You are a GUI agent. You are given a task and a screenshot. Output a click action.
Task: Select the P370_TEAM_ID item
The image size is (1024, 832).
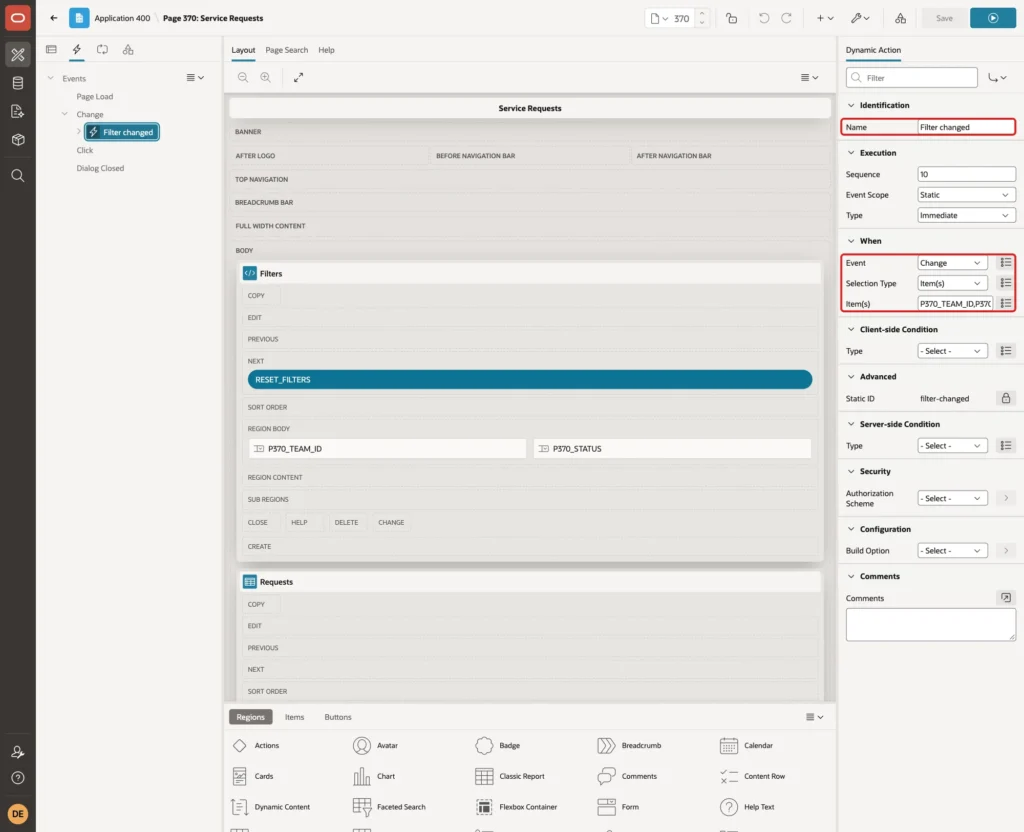387,449
